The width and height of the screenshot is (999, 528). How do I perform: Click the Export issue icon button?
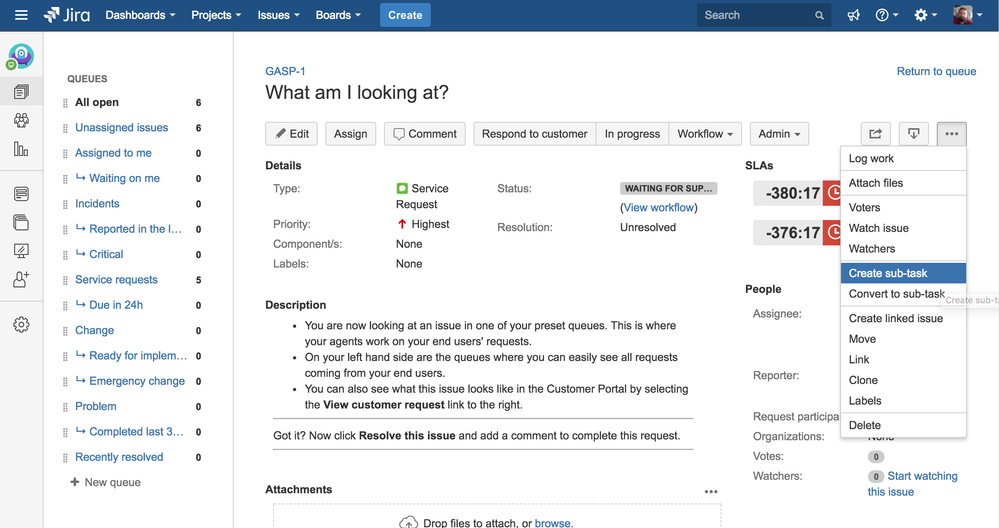(914, 134)
